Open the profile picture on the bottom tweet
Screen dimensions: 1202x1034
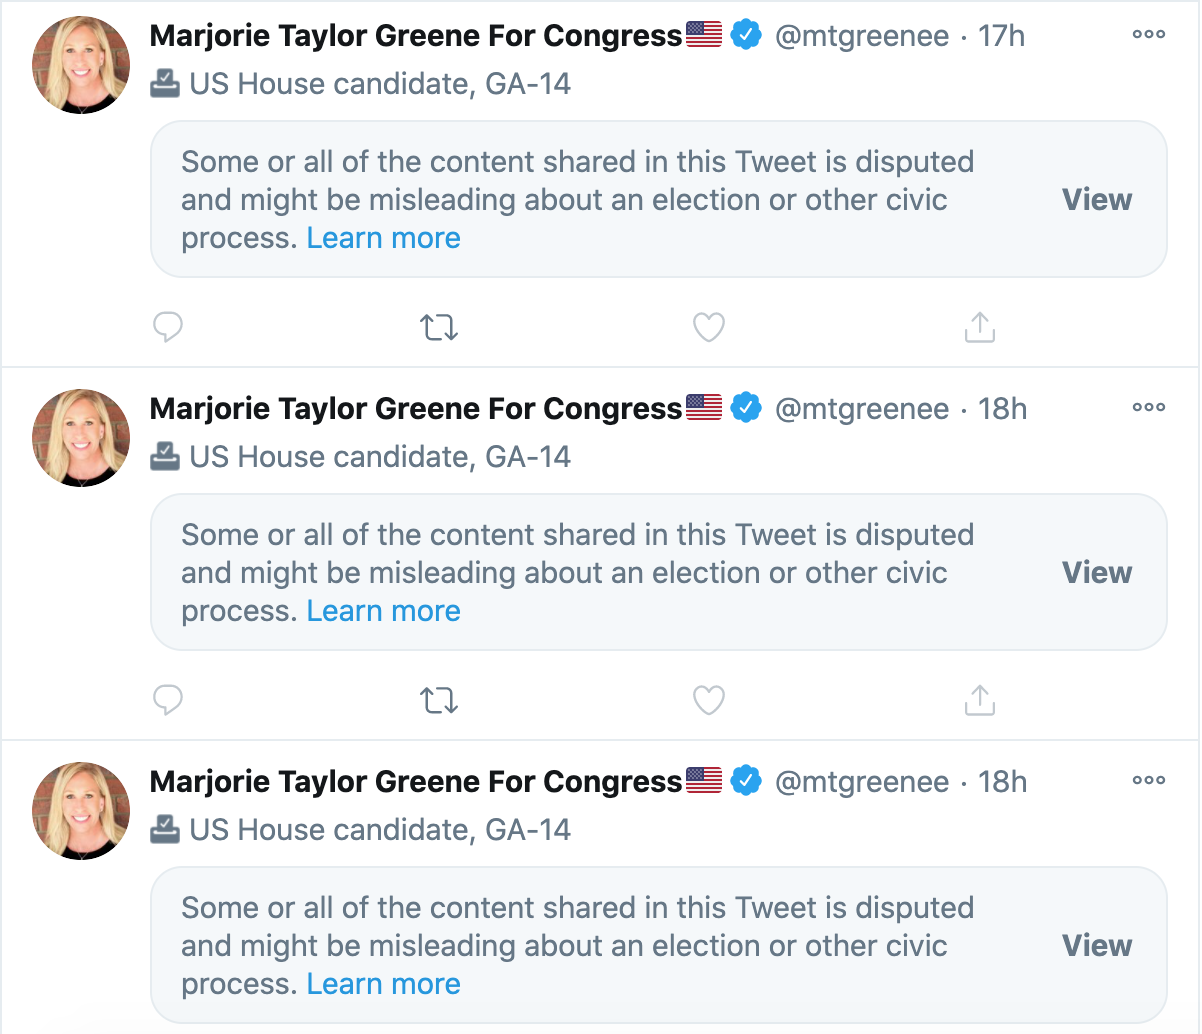click(x=80, y=810)
